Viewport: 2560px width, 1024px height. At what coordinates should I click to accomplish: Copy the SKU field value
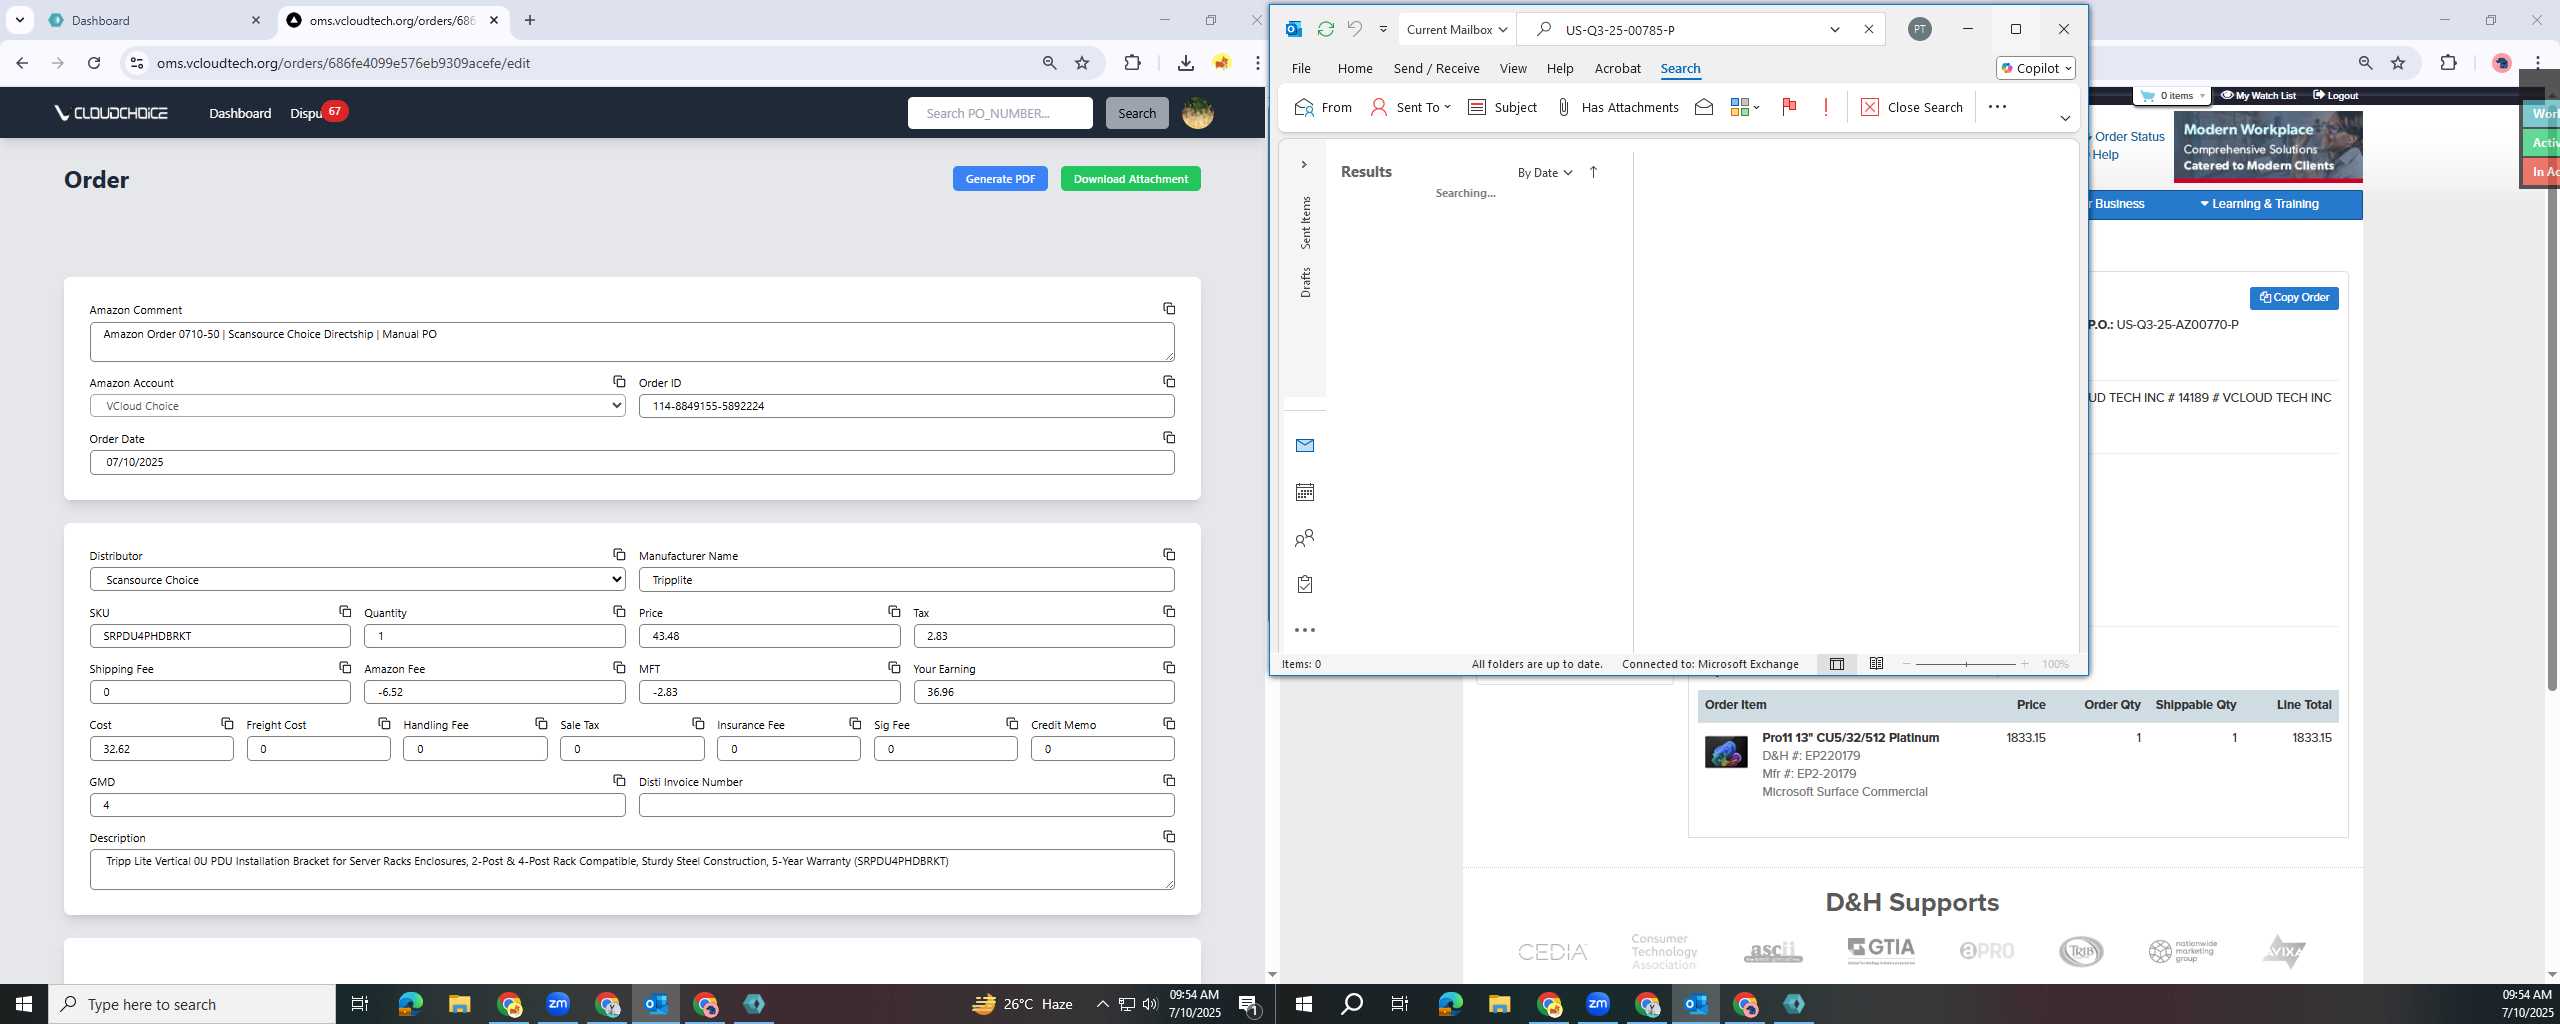tap(345, 612)
